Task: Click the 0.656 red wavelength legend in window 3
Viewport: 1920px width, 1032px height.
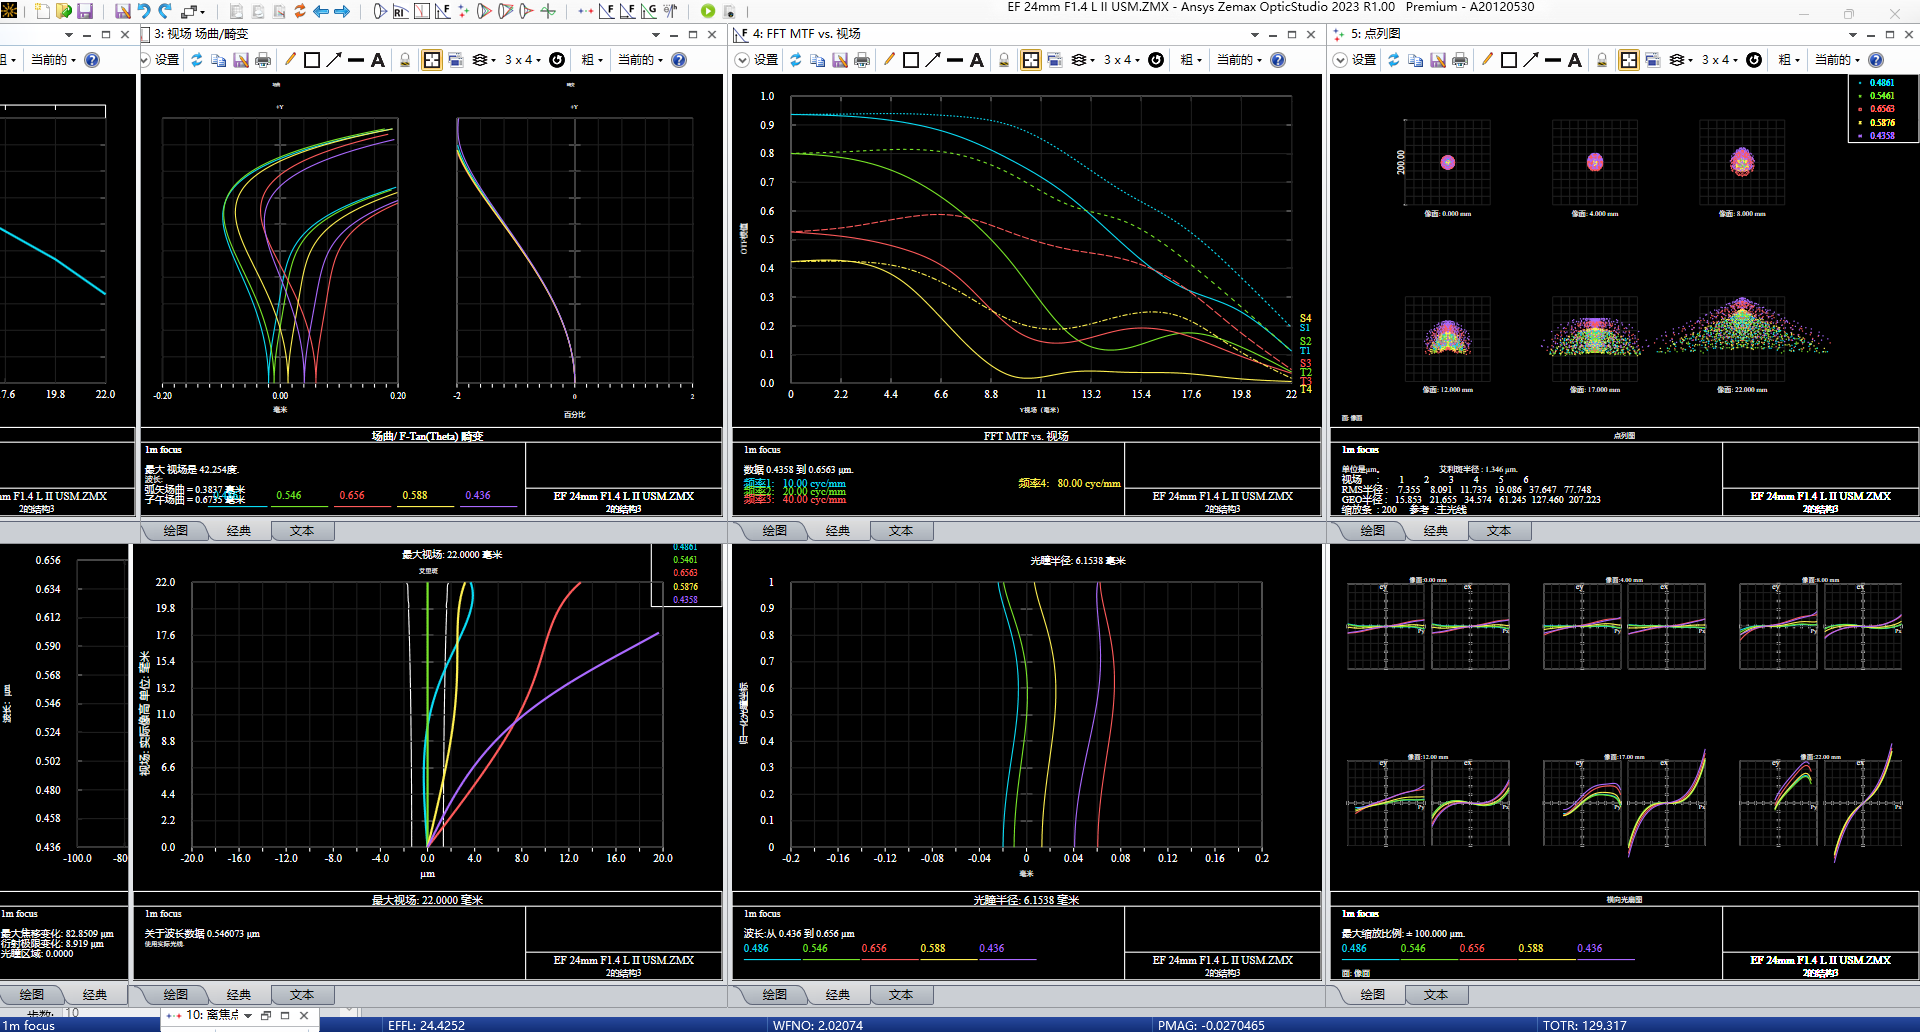Action: tap(352, 495)
